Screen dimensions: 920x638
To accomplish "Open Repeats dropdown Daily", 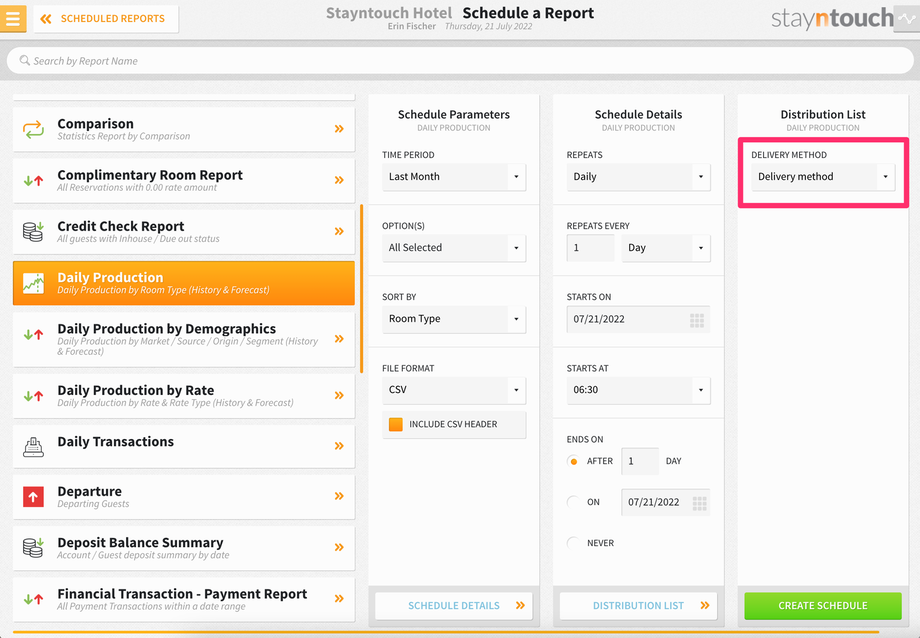I will click(x=638, y=177).
